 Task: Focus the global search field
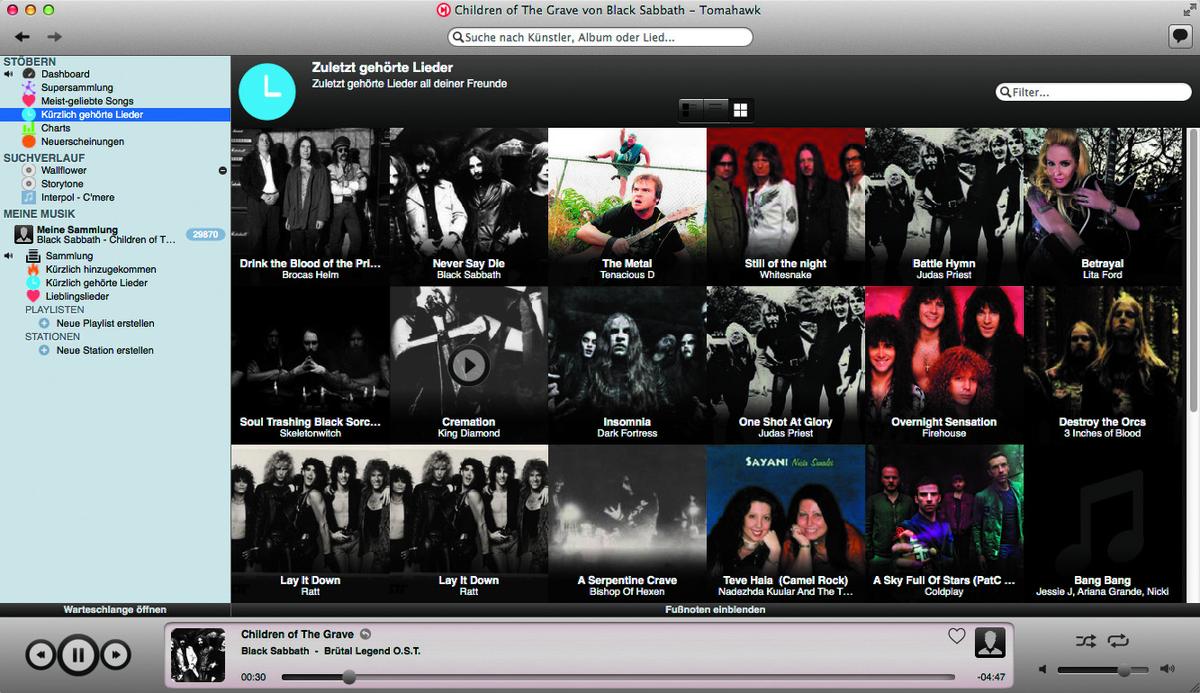pyautogui.click(x=600, y=37)
